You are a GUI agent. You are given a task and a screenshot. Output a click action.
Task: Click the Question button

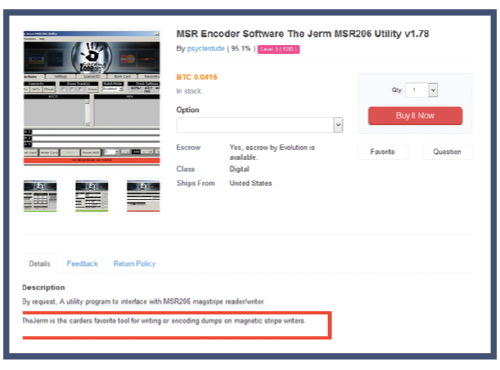447,152
